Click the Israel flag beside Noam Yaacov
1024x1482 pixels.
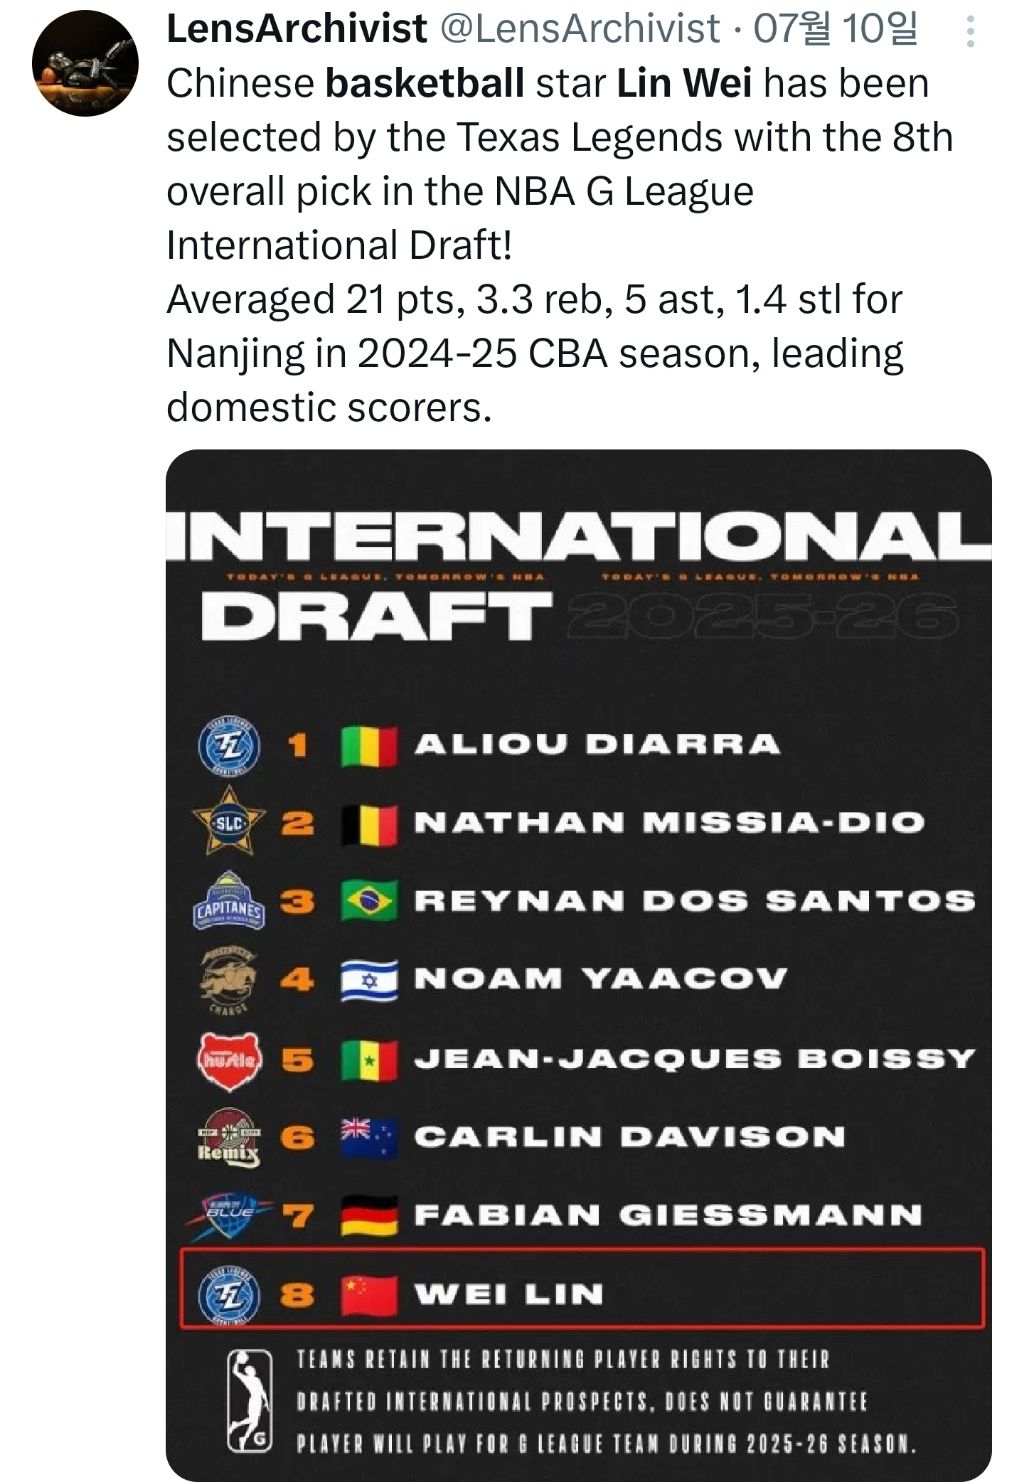pyautogui.click(x=369, y=980)
